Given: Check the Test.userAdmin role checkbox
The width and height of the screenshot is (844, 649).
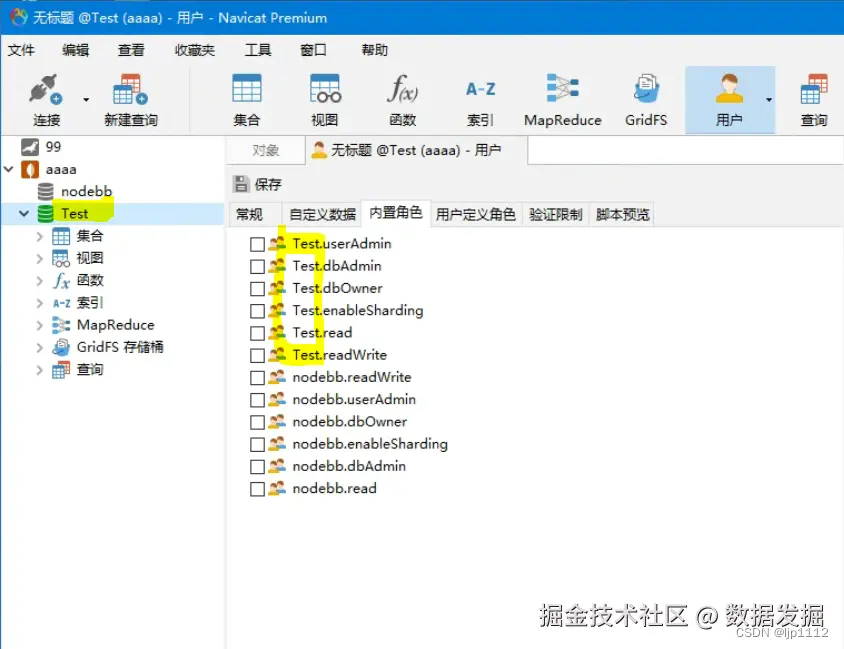Looking at the screenshot, I should (257, 244).
